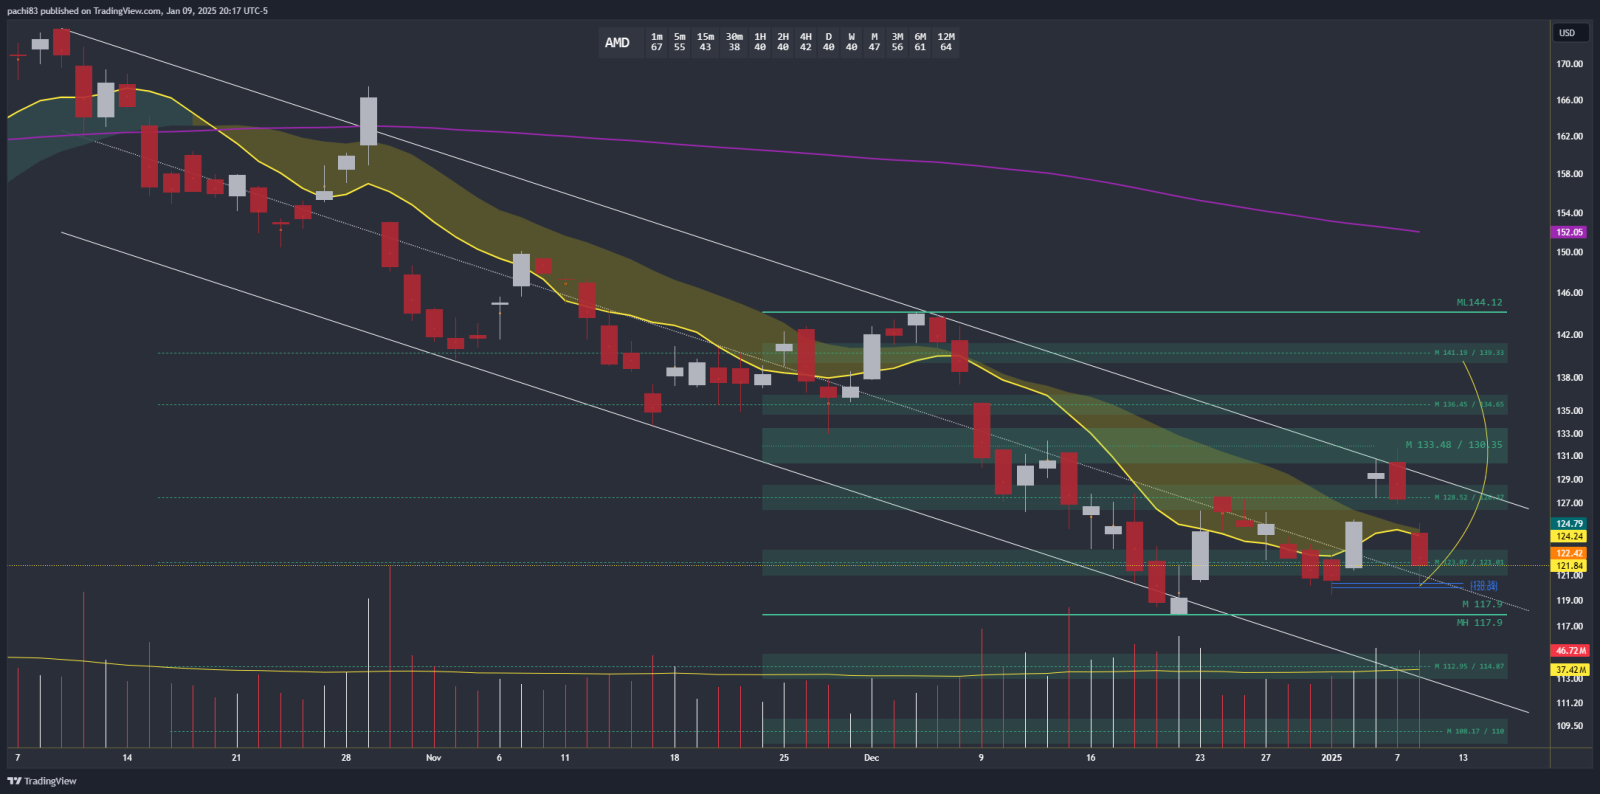Select the 1m 67 timeframe cell
Screen dimensions: 1600x794
[657, 42]
